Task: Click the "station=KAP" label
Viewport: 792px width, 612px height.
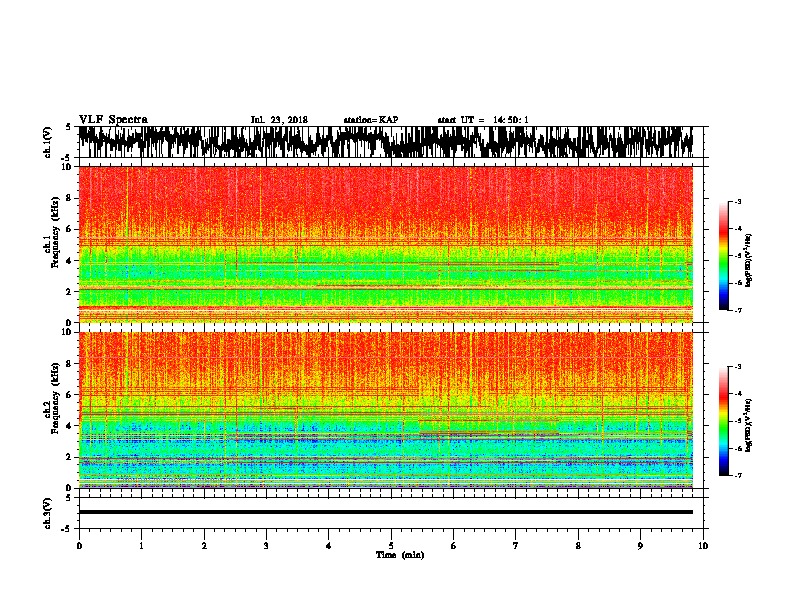Action: point(371,120)
